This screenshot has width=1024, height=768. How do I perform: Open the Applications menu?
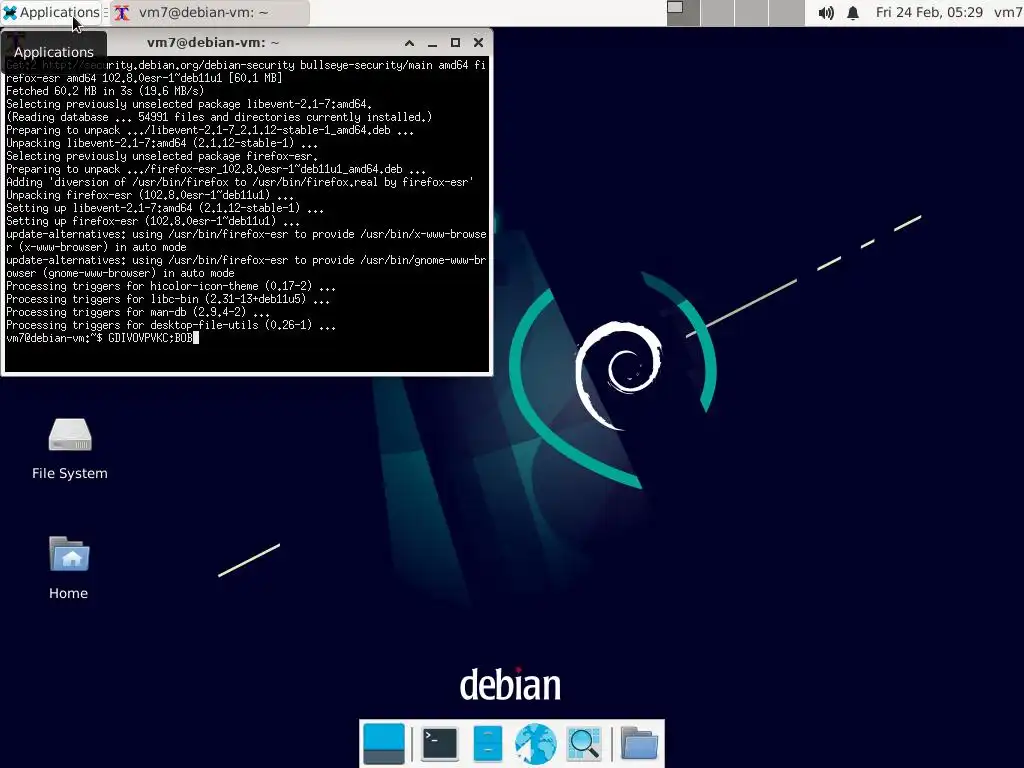tap(51, 12)
